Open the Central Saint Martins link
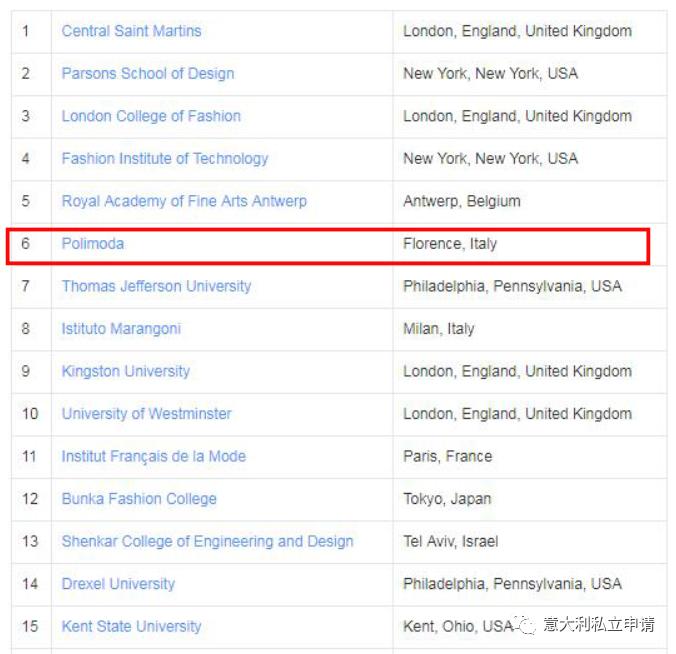Image resolution: width=676 pixels, height=654 pixels. tap(131, 31)
